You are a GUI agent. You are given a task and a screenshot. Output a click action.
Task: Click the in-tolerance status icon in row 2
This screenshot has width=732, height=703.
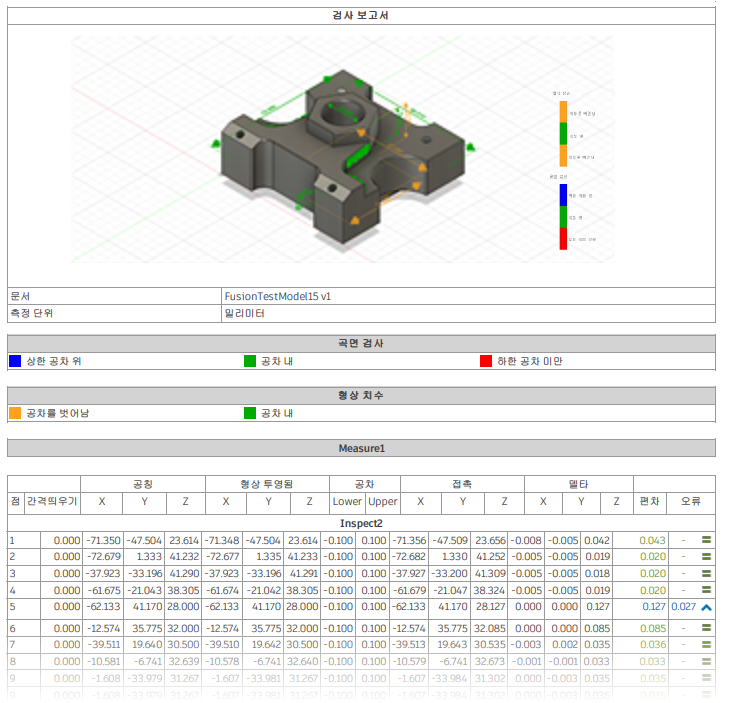(x=706, y=556)
